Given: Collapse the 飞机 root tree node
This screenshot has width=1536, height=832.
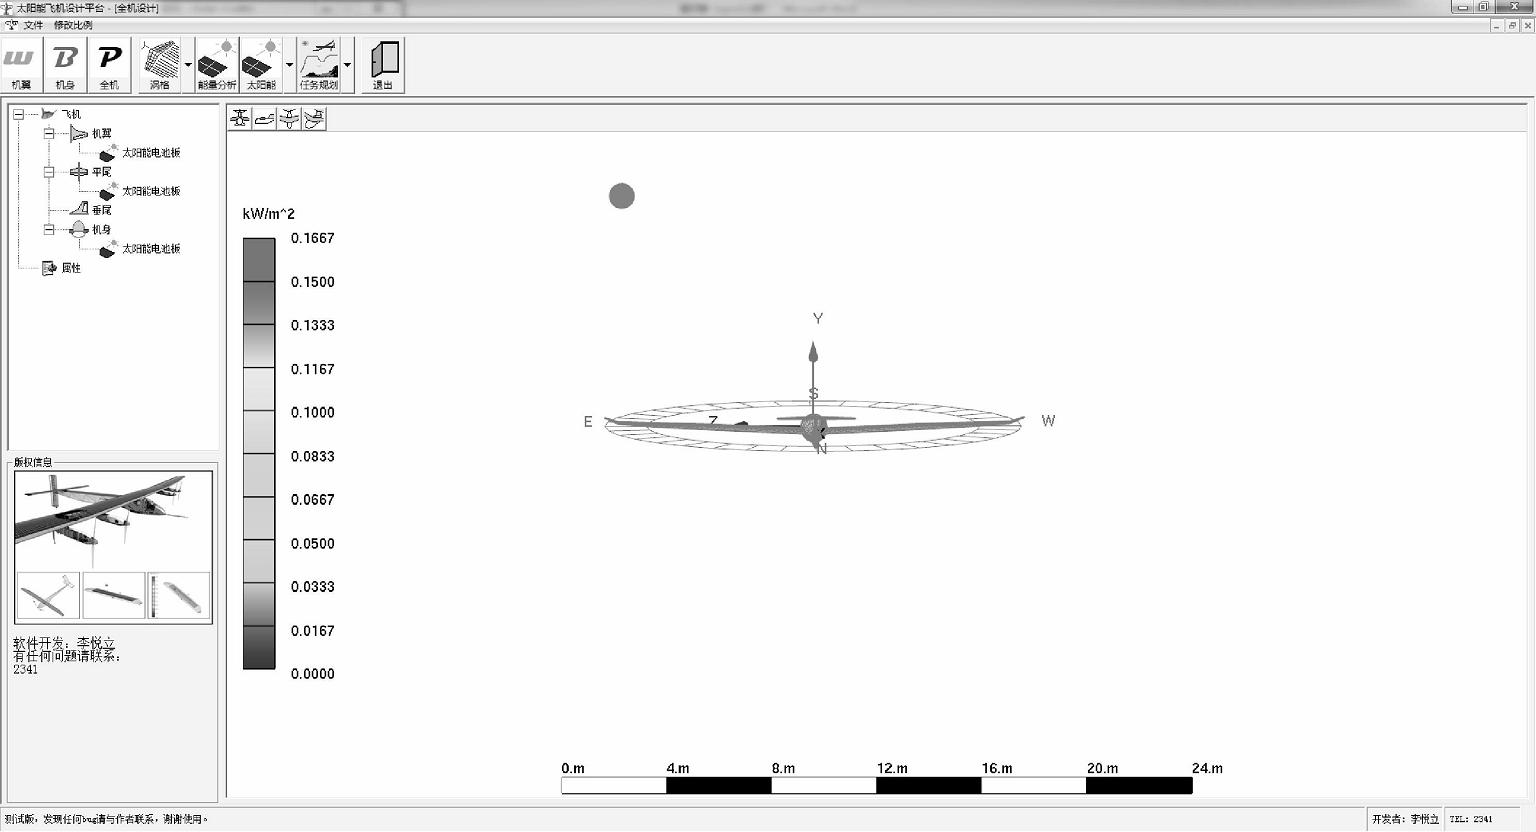Looking at the screenshot, I should pos(18,114).
